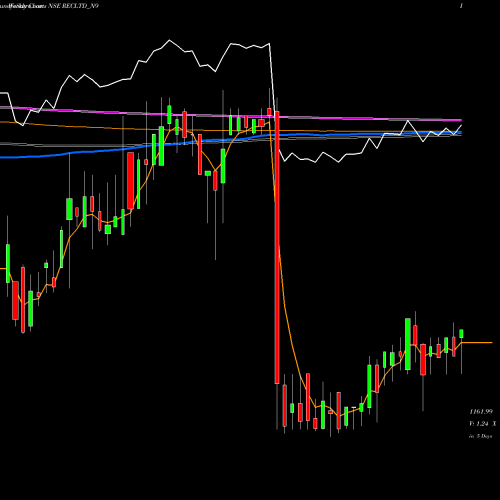Select the huge red crash candlestick
This screenshot has height=500, width=500.
[x=277, y=248]
